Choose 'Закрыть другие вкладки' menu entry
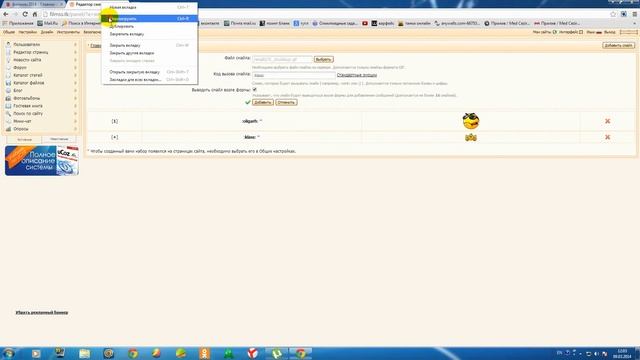 click(149, 53)
